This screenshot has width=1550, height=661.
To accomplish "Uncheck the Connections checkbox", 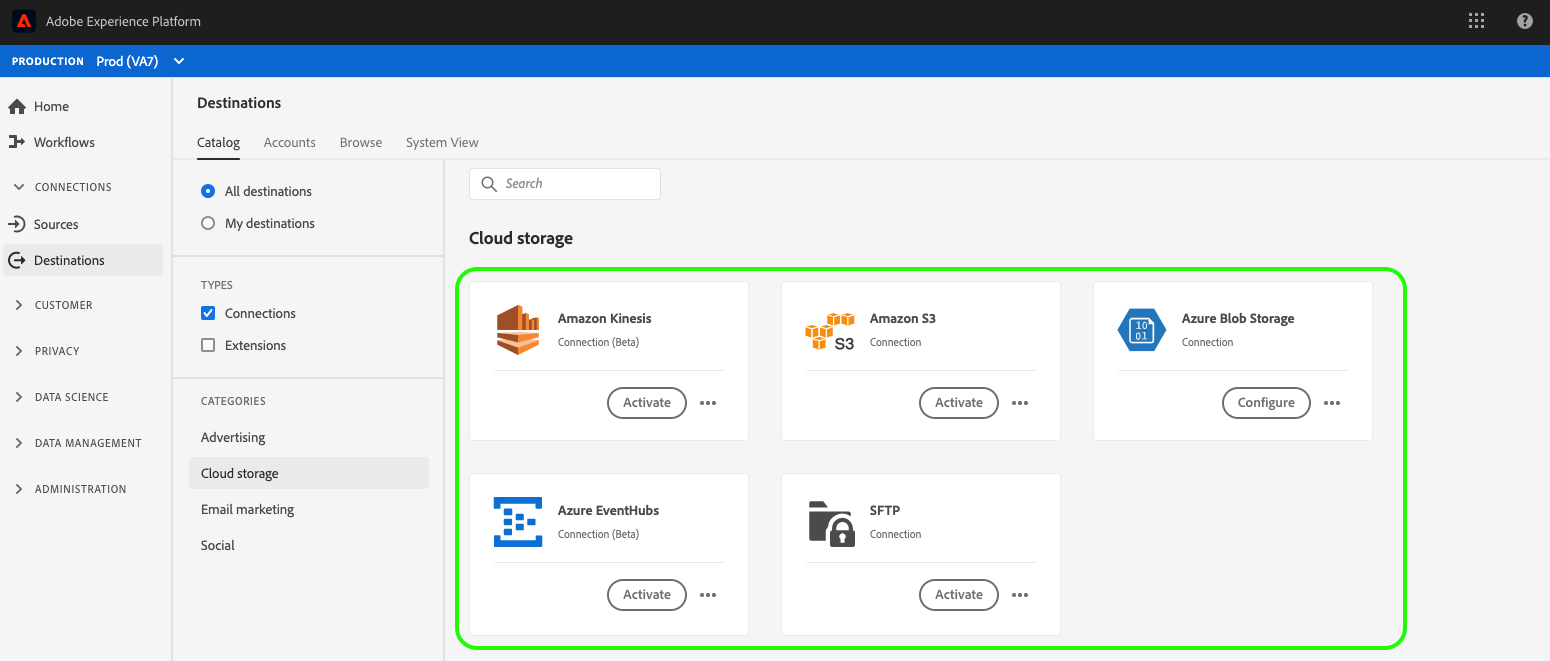I will 208,313.
